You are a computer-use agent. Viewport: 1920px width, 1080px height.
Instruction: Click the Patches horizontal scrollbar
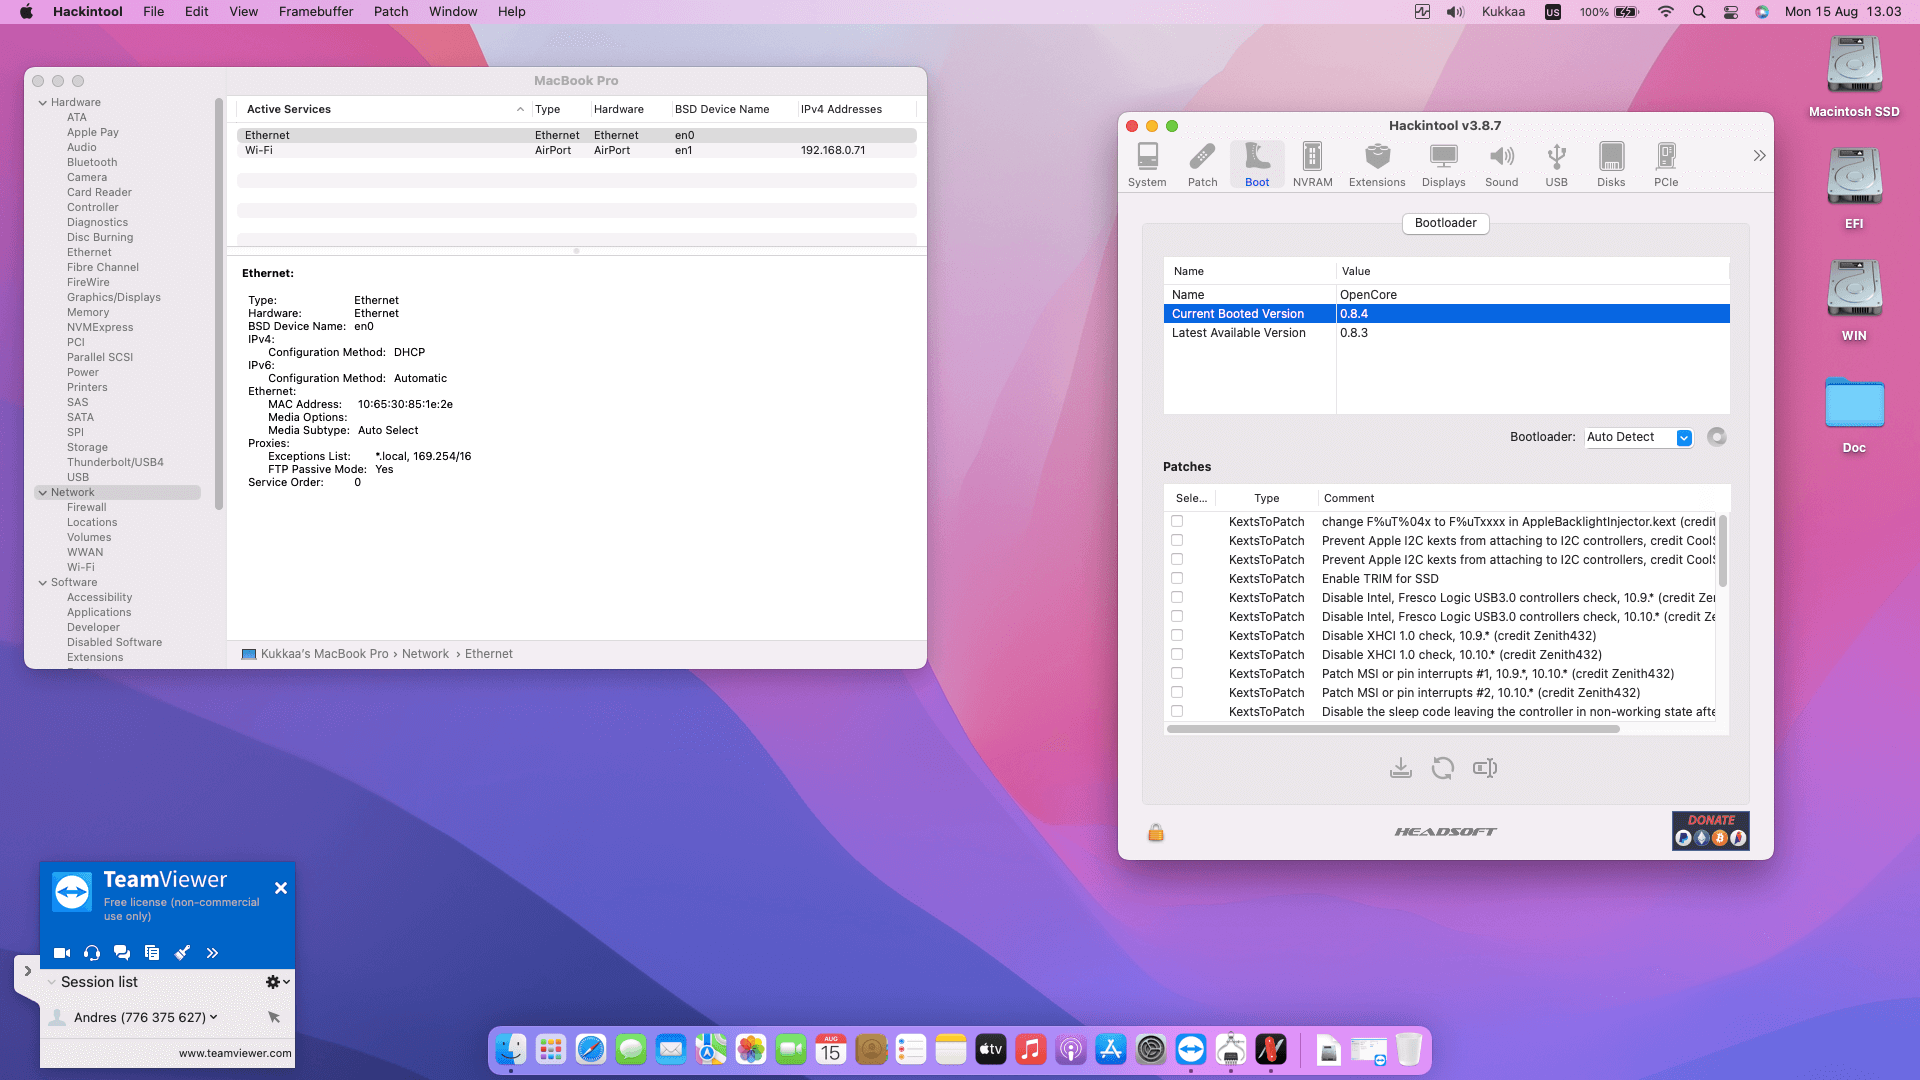coord(1392,729)
